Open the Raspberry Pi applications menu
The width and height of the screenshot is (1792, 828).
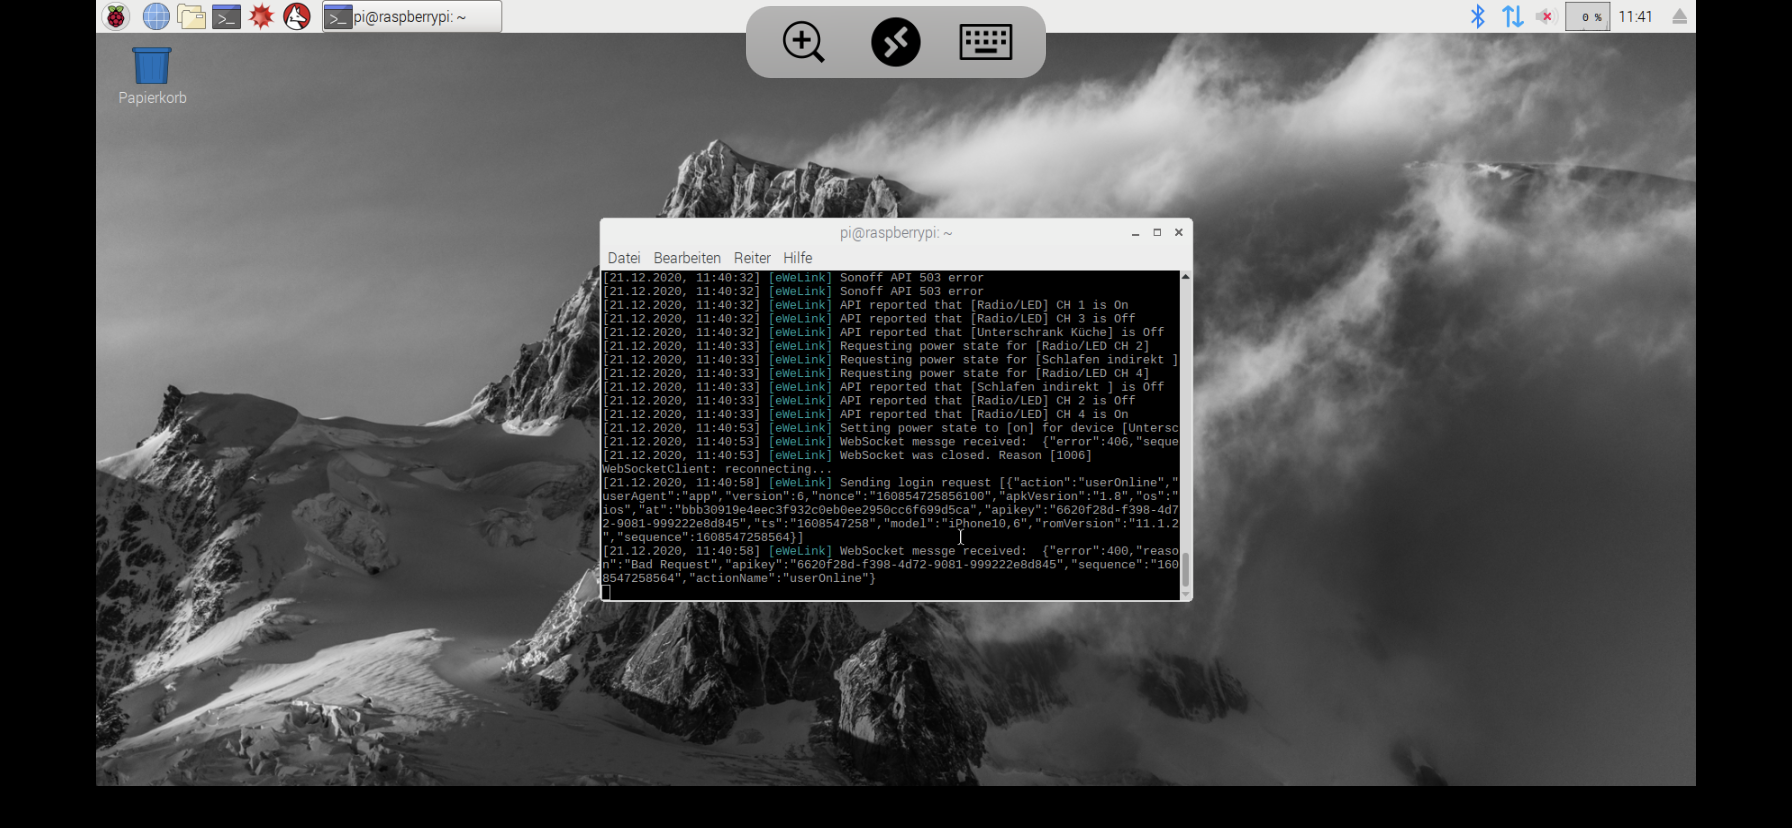(116, 17)
